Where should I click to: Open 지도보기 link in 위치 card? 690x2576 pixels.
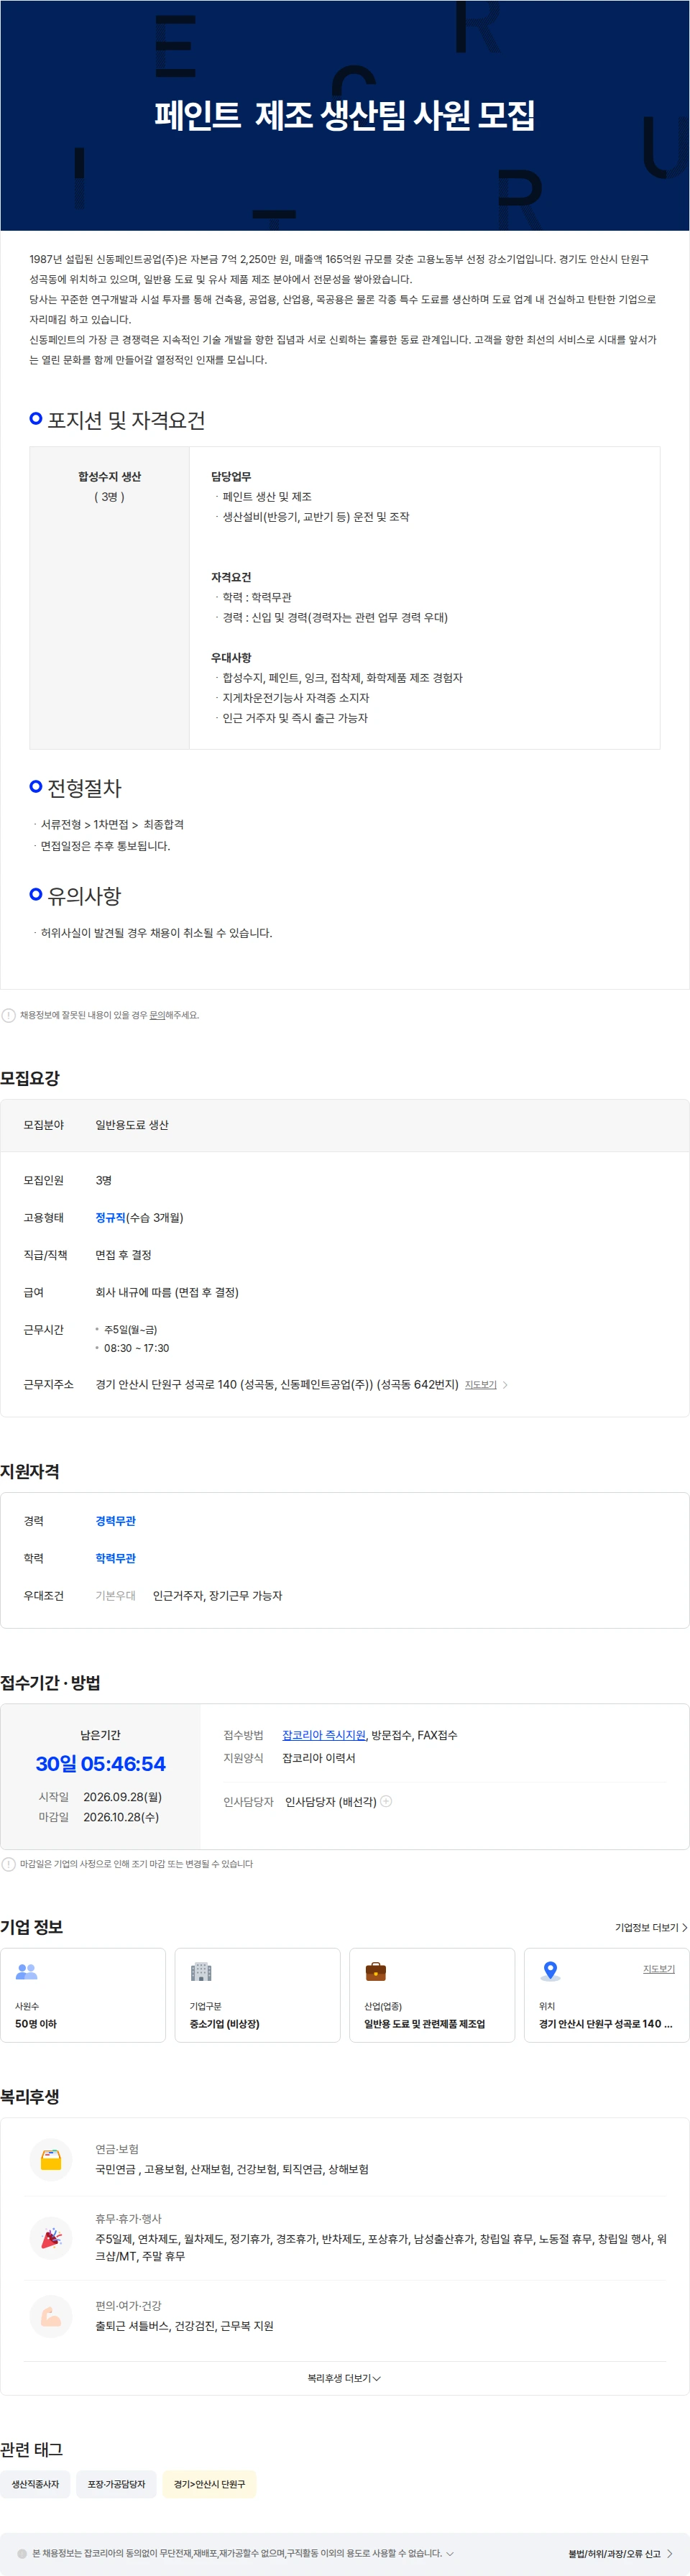coord(658,1969)
